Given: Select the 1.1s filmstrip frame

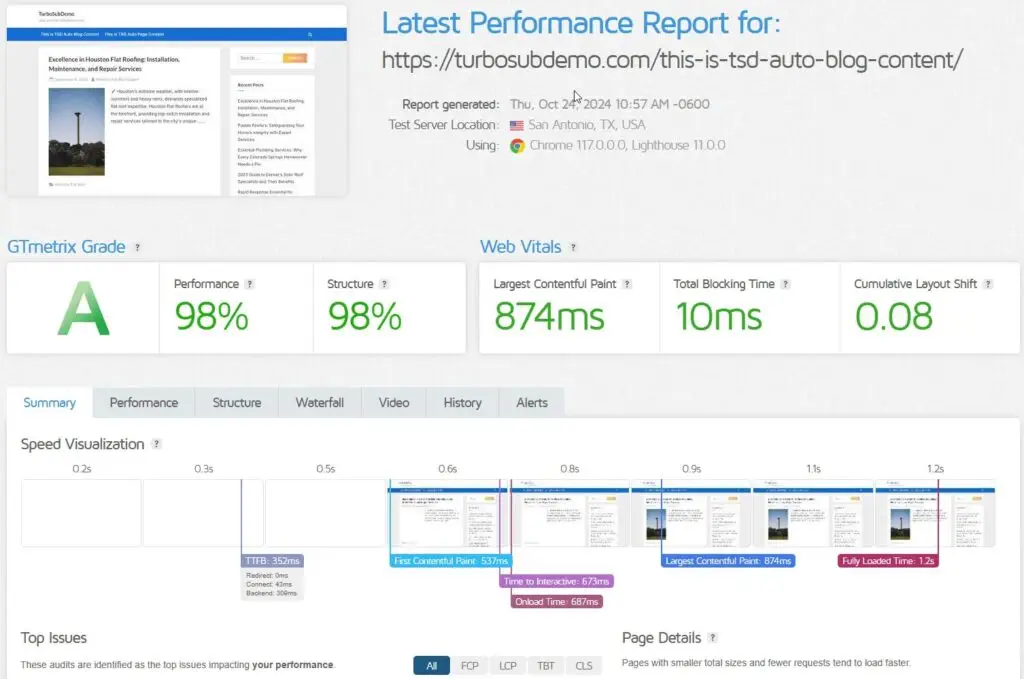Looking at the screenshot, I should (813, 513).
